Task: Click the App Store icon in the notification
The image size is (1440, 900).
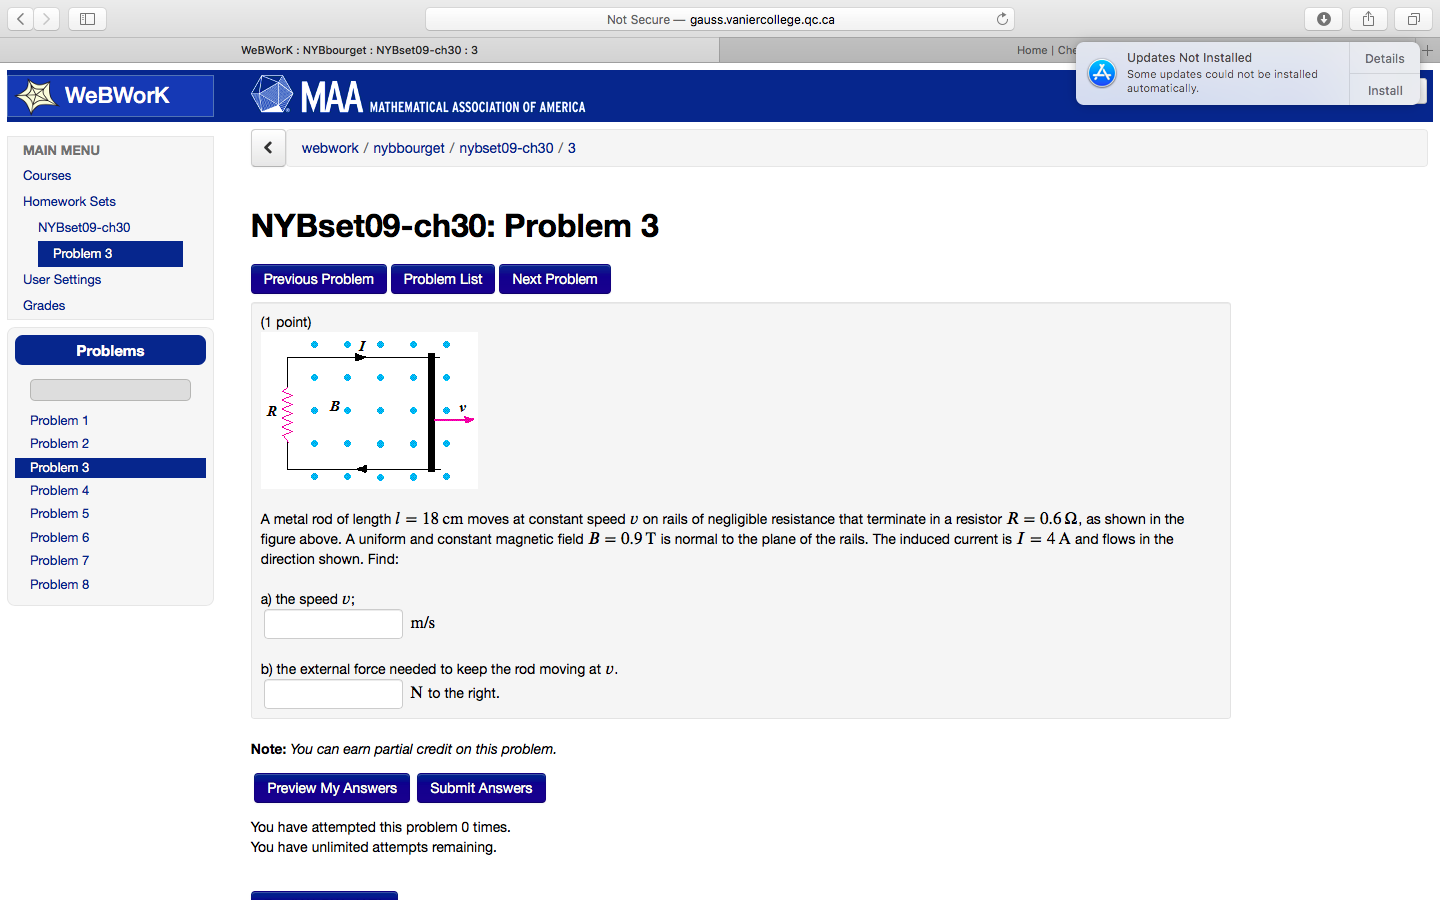Action: [x=1101, y=72]
